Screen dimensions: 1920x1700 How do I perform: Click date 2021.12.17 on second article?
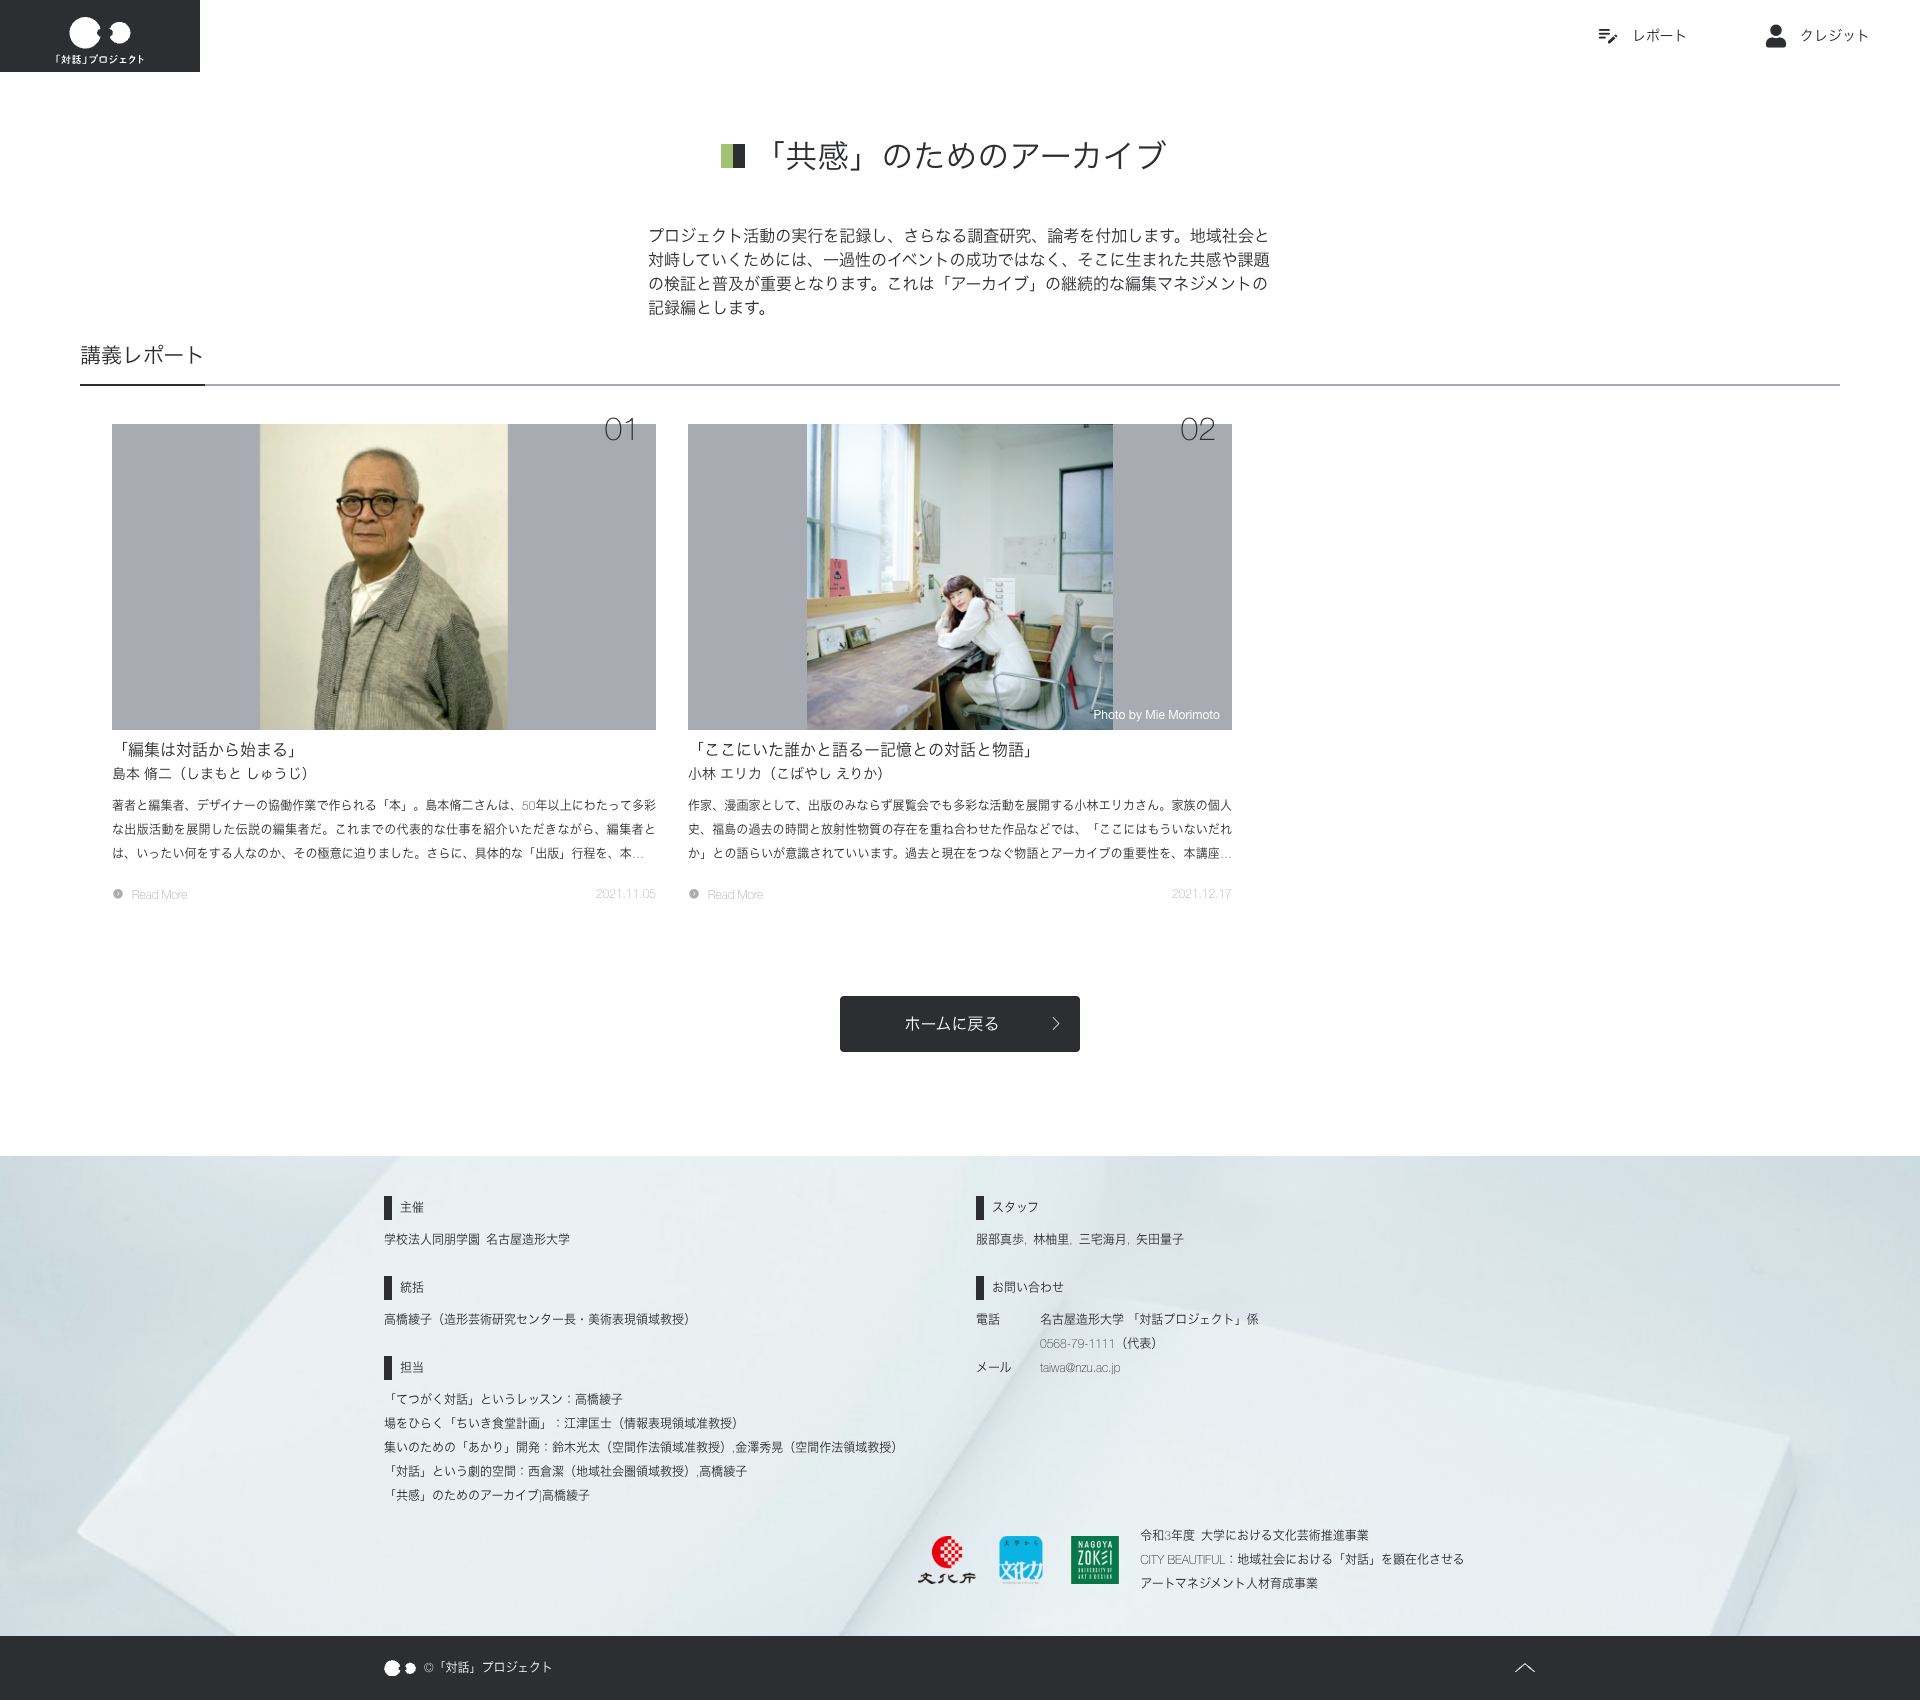click(x=1202, y=894)
